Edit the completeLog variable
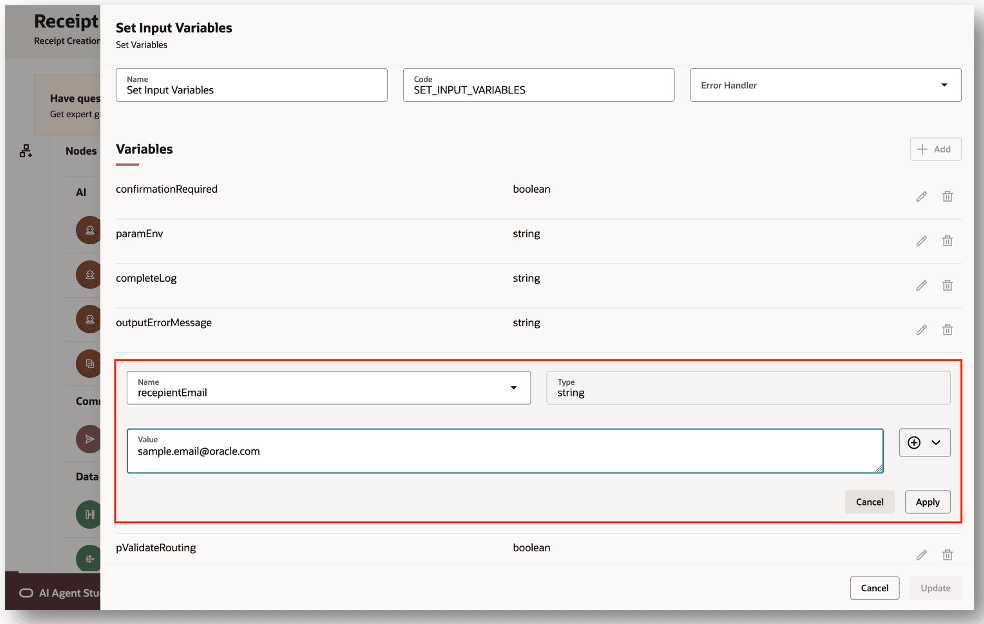 921,285
